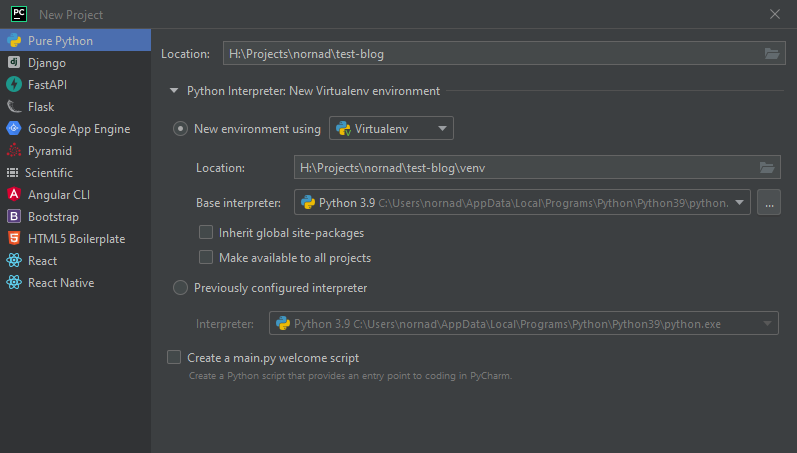Check Make available to all projects
The image size is (797, 453).
click(206, 258)
